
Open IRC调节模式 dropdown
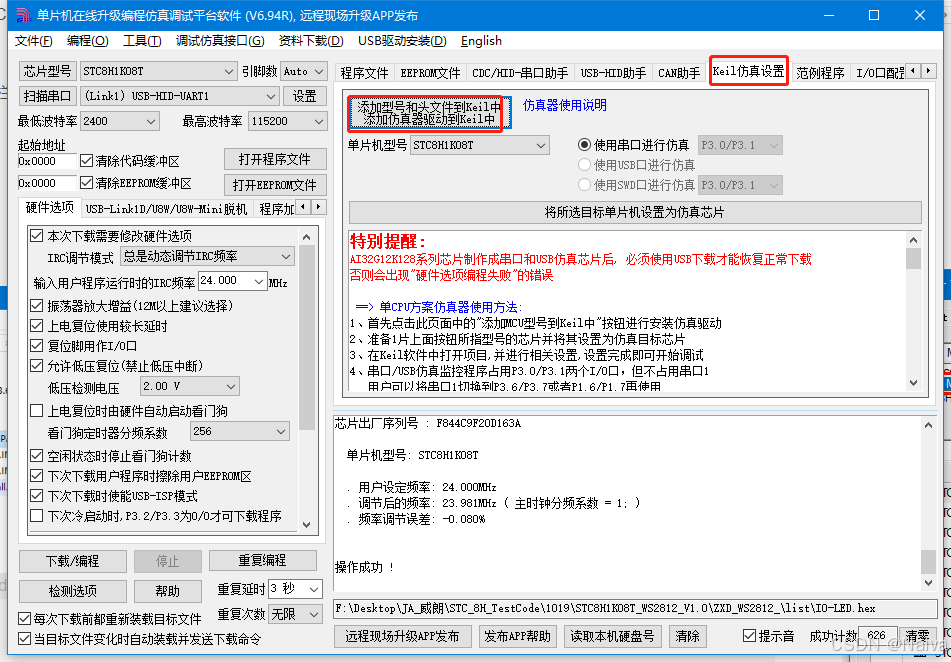pos(207,257)
